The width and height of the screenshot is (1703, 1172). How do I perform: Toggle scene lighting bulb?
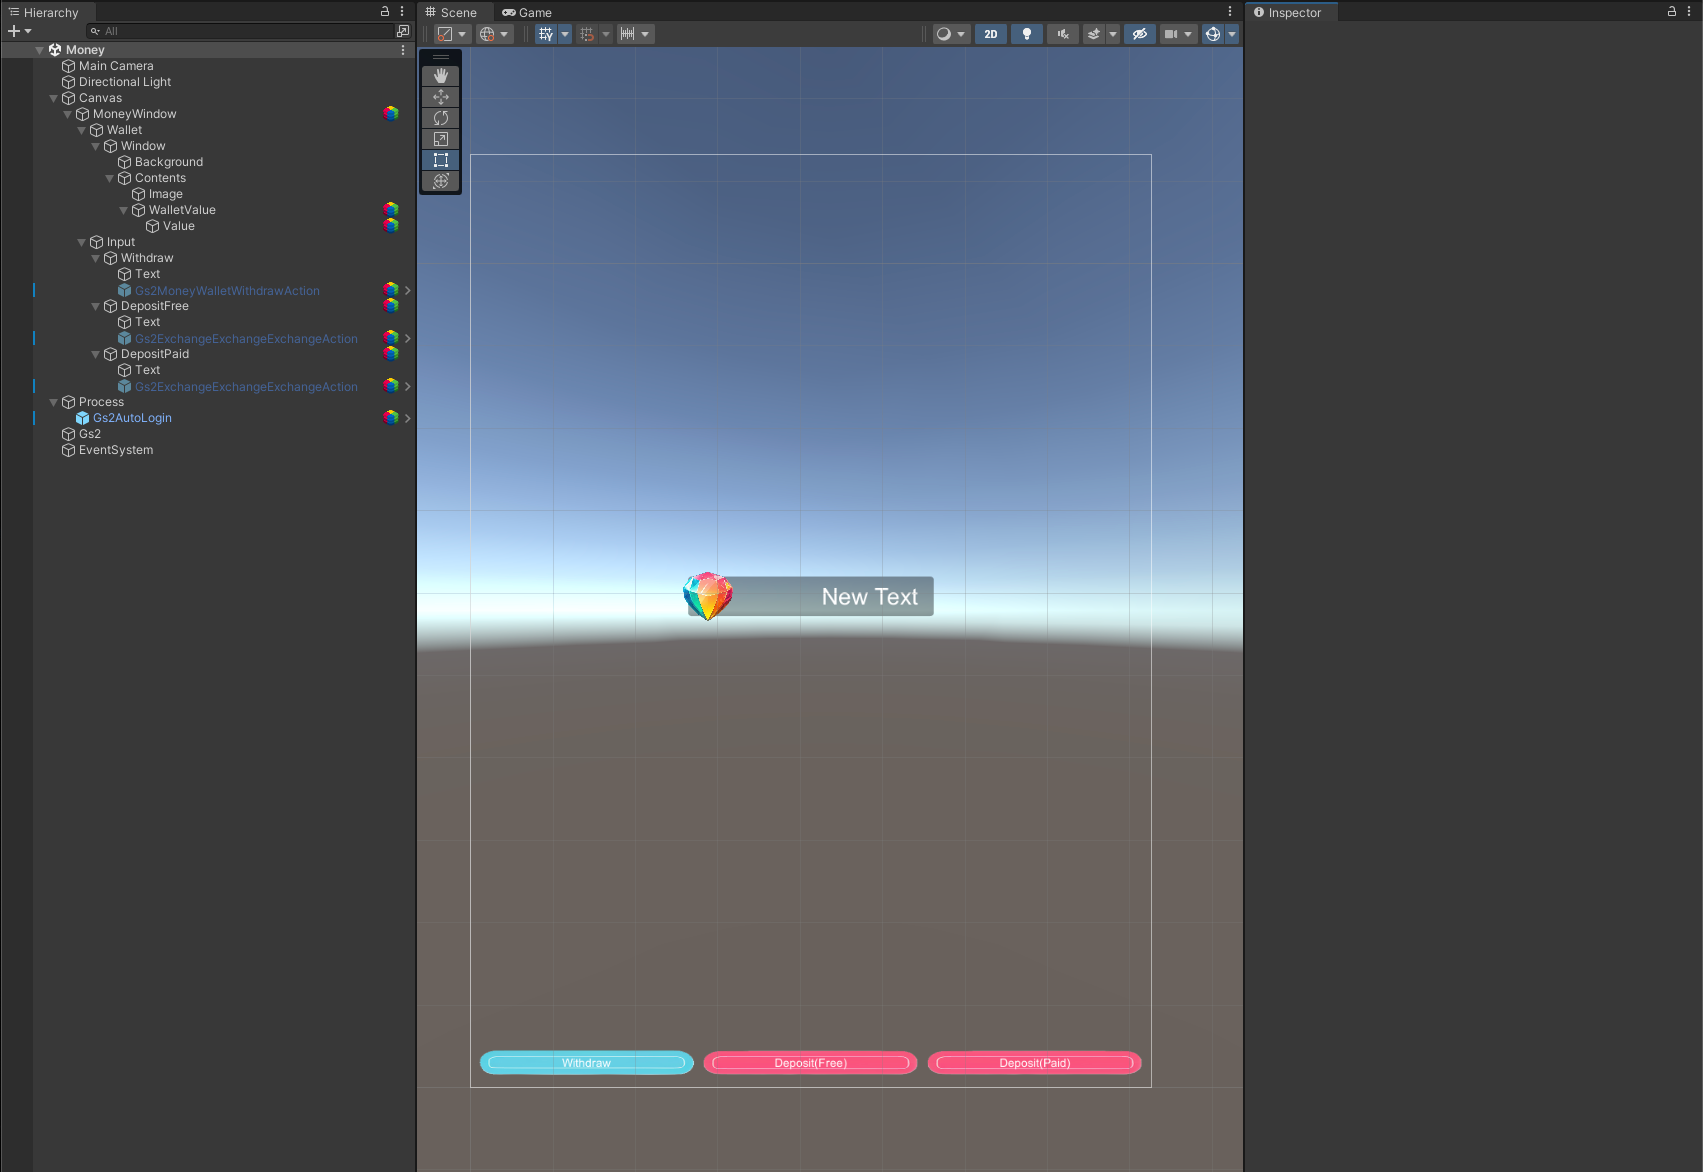(1027, 34)
